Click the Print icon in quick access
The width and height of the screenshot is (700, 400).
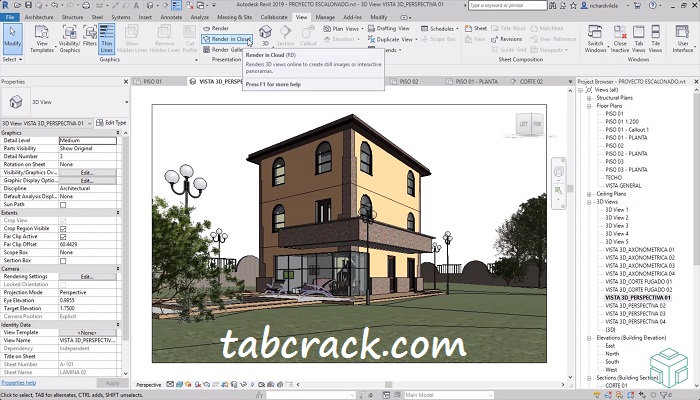point(86,5)
